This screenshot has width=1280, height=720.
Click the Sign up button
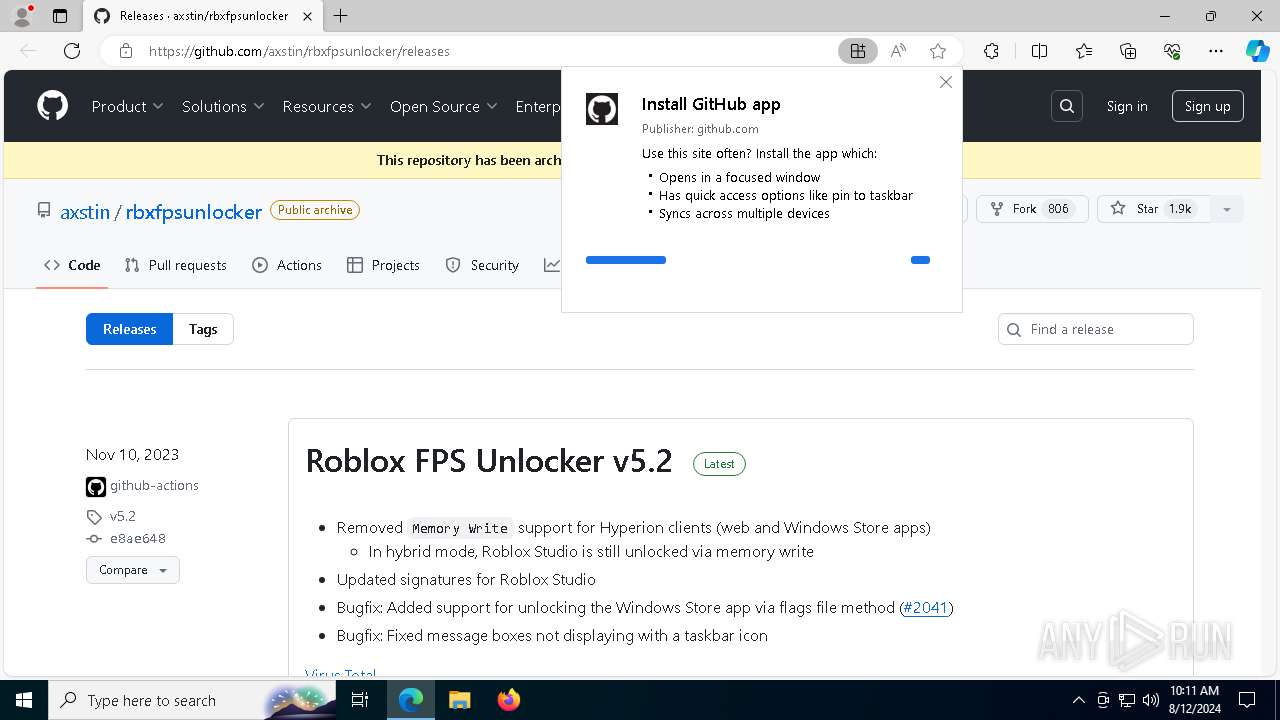tap(1208, 106)
